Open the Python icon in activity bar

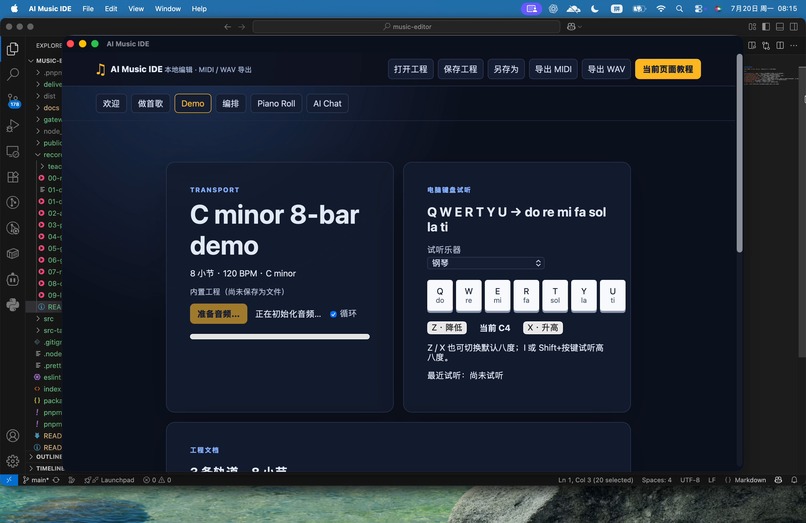click(13, 305)
